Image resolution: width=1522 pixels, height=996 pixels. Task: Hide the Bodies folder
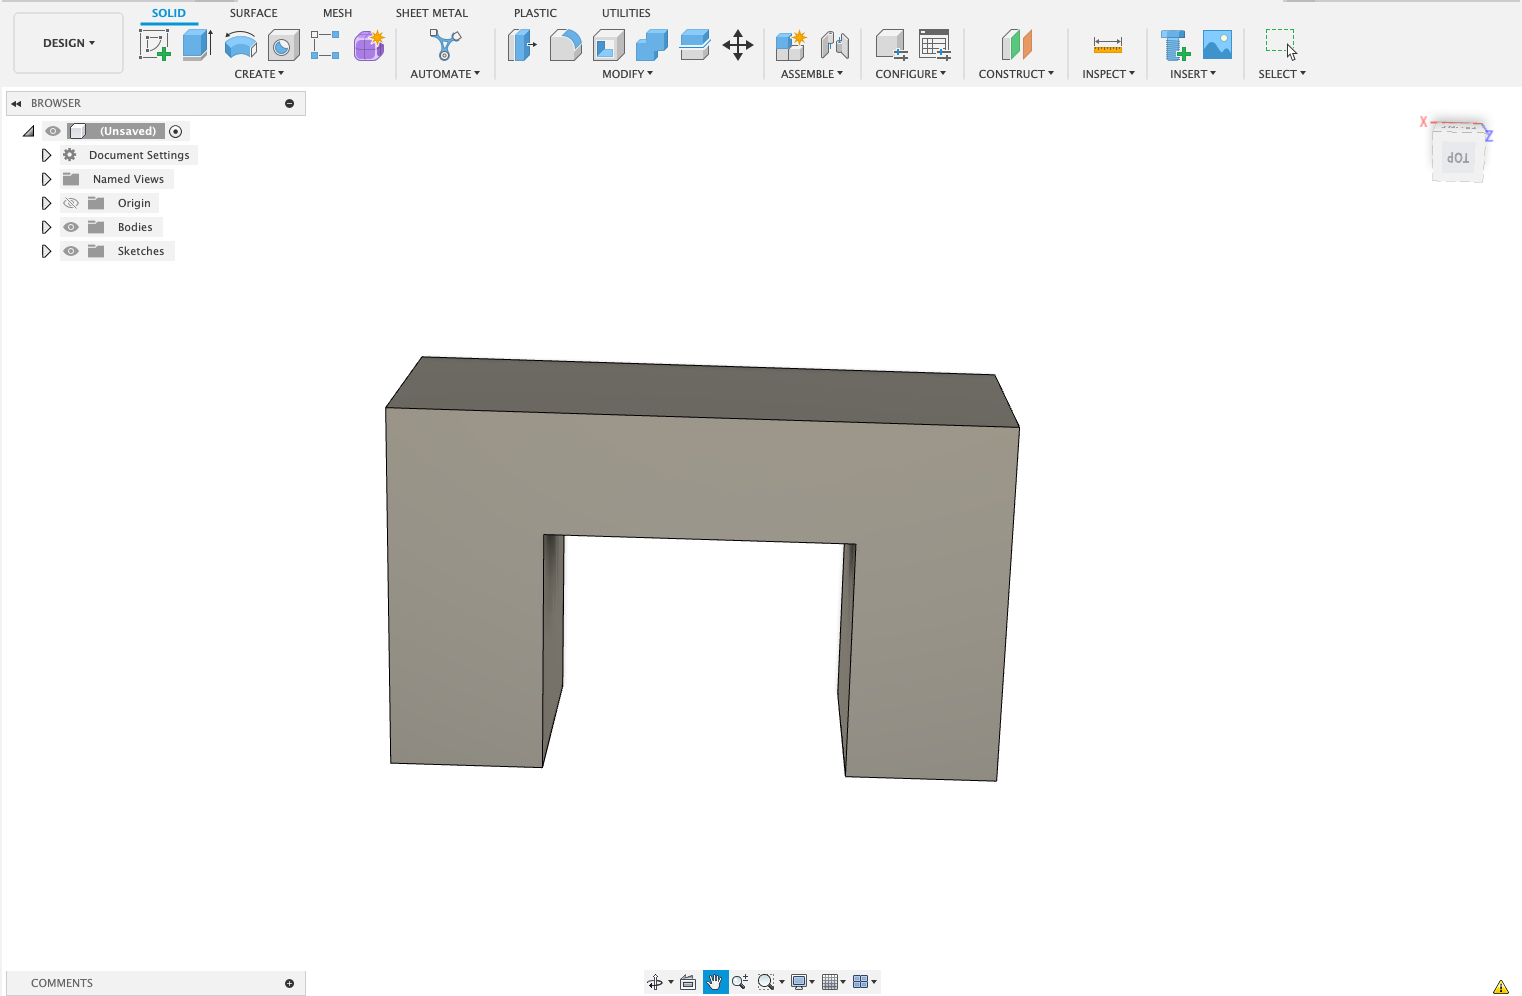(x=71, y=227)
